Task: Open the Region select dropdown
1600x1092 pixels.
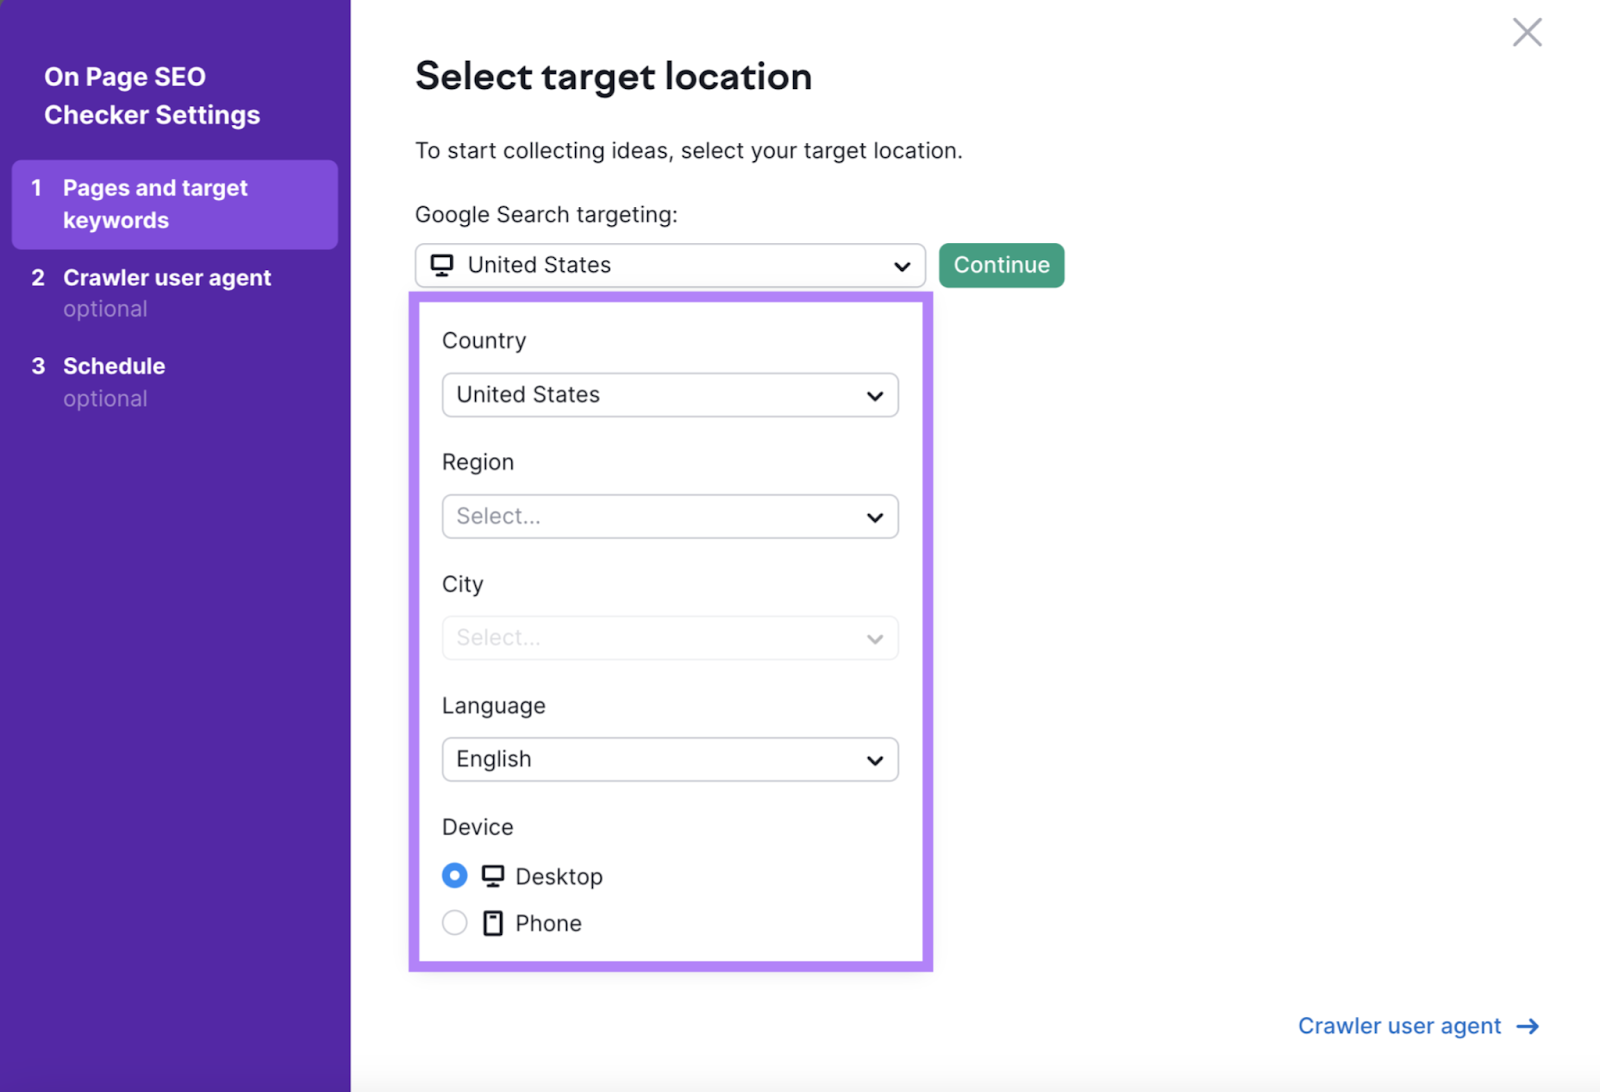Action: pos(670,516)
